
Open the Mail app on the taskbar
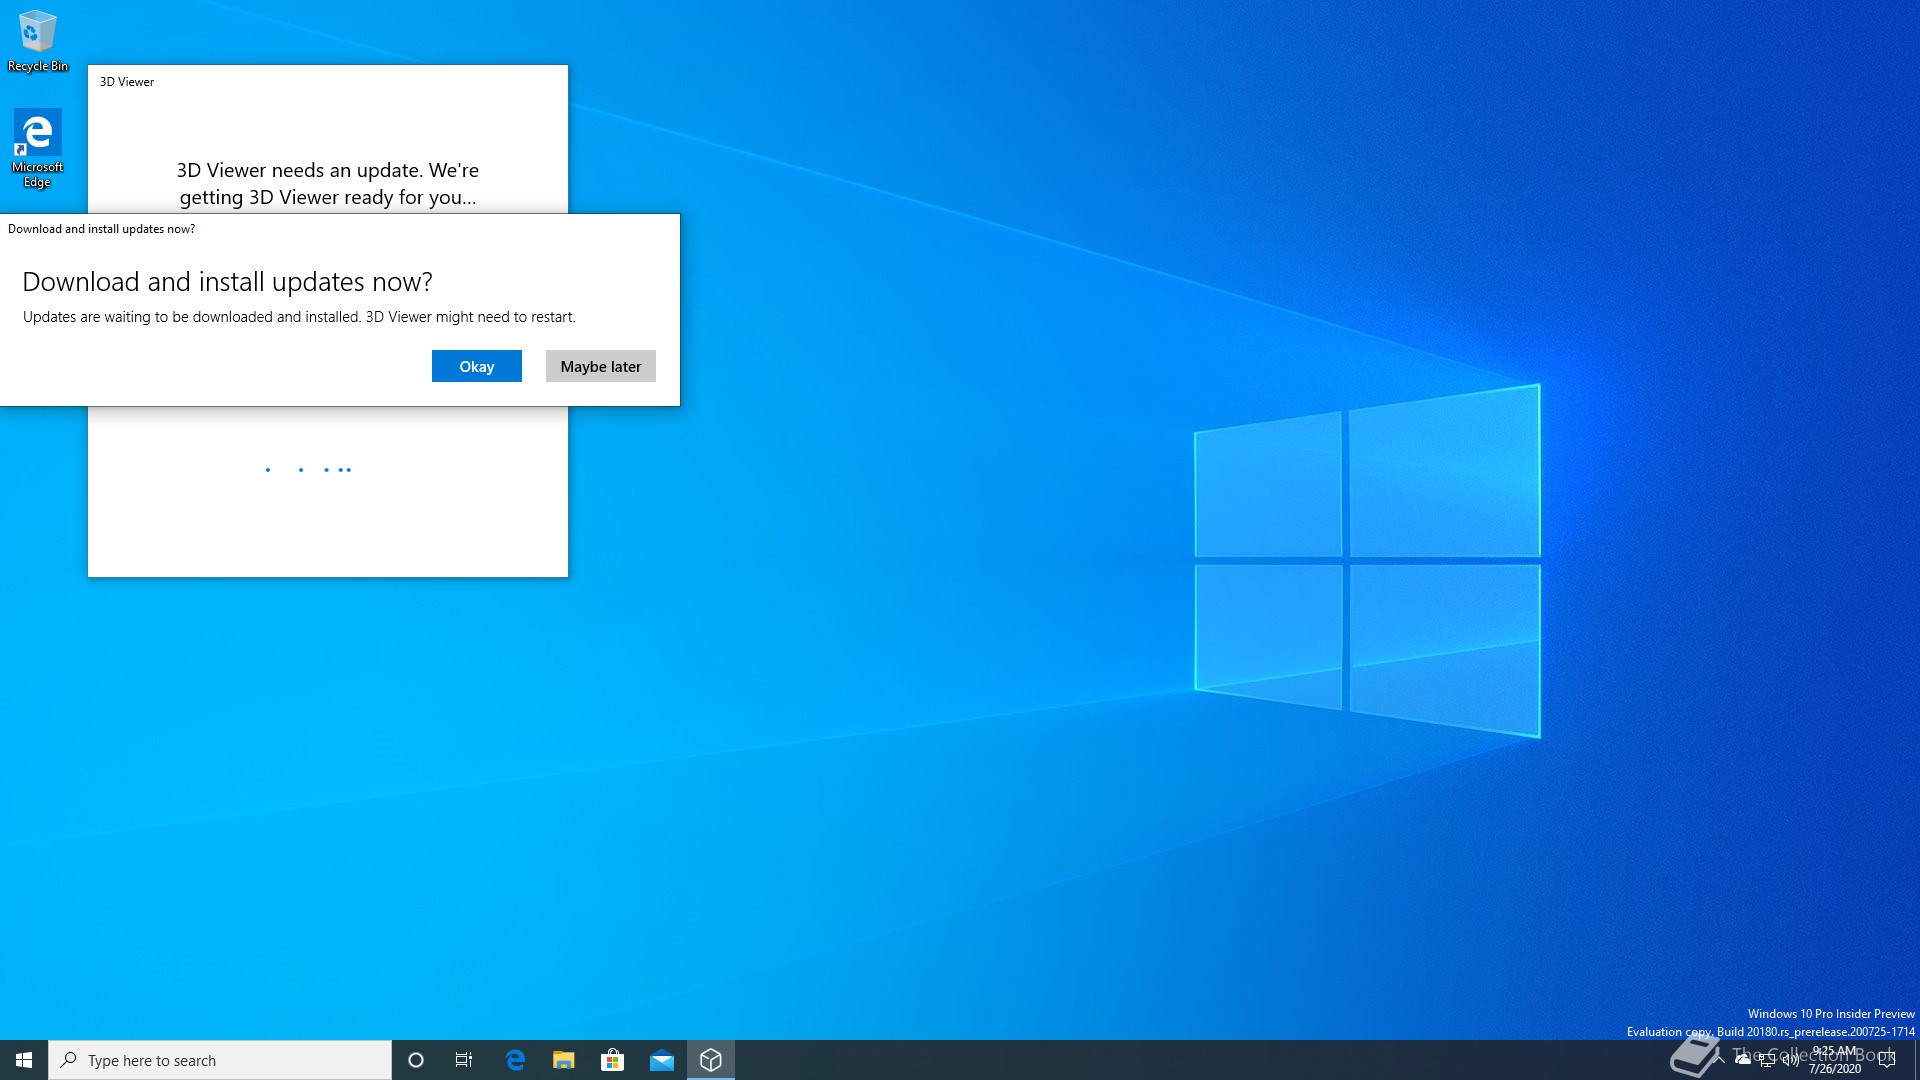(x=662, y=1060)
